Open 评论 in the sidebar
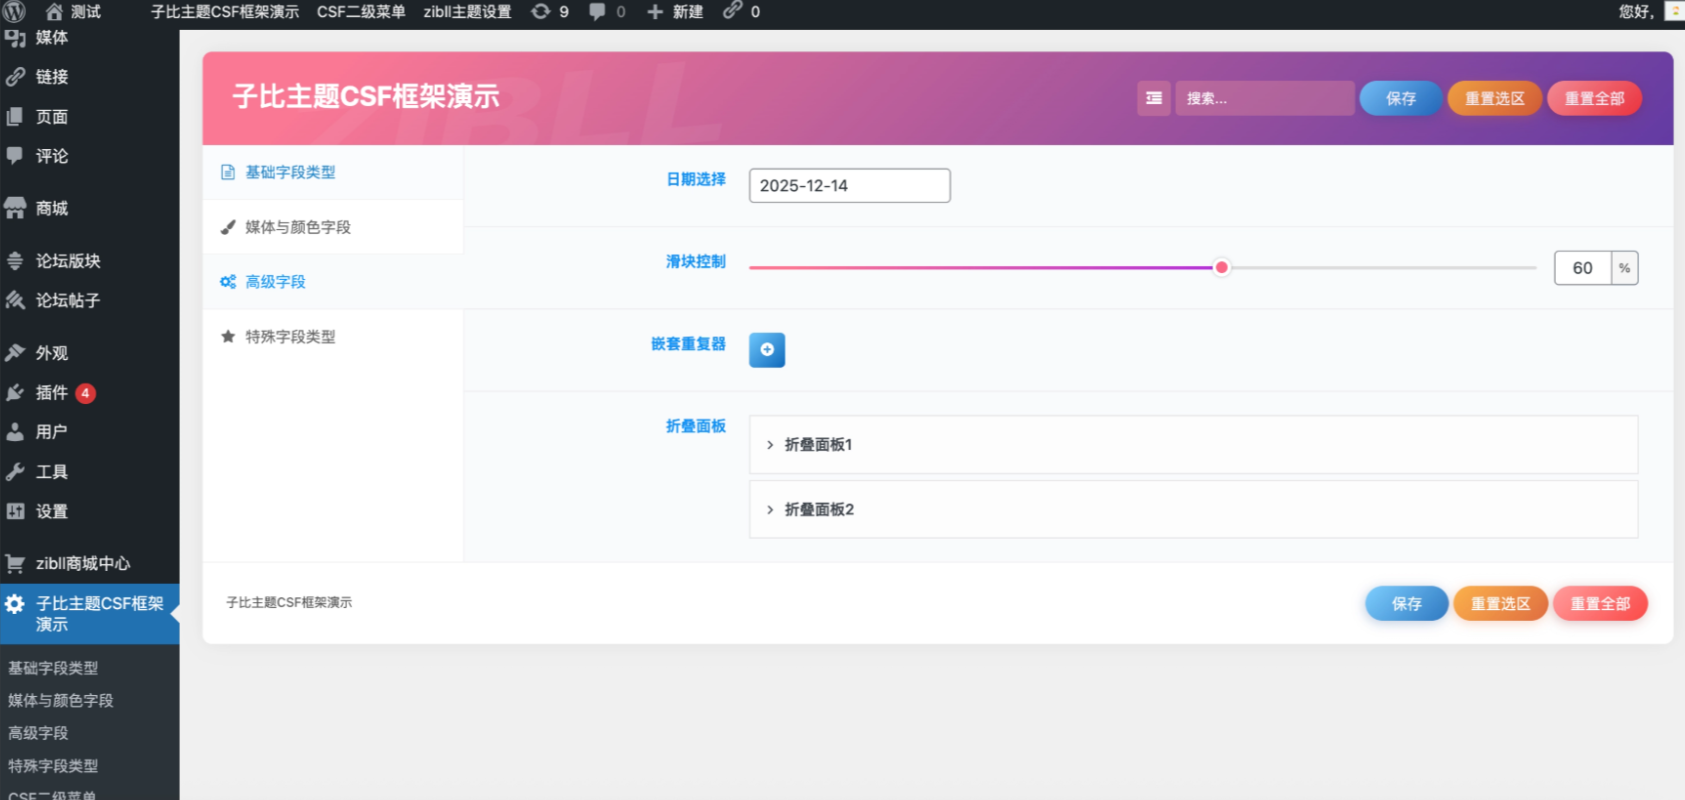 (x=89, y=156)
